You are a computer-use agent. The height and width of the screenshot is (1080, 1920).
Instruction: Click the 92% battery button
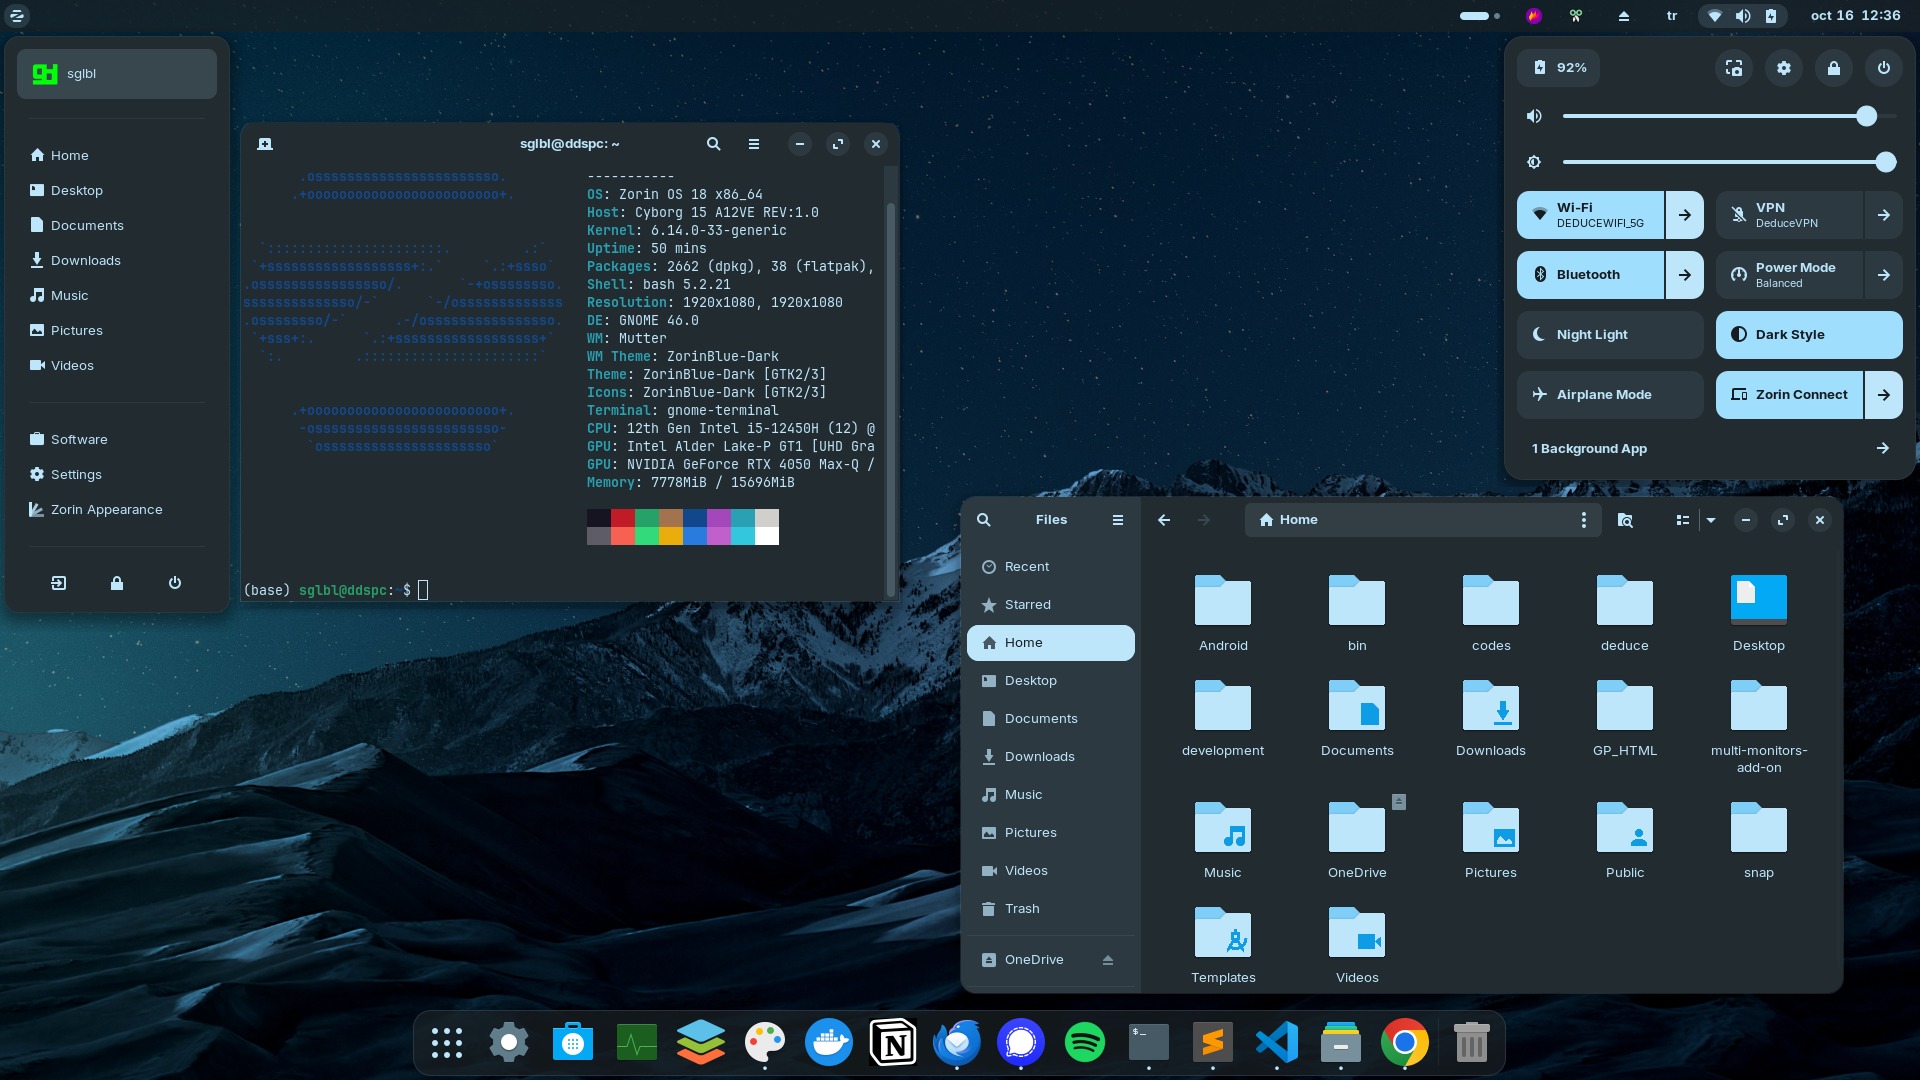tap(1559, 68)
